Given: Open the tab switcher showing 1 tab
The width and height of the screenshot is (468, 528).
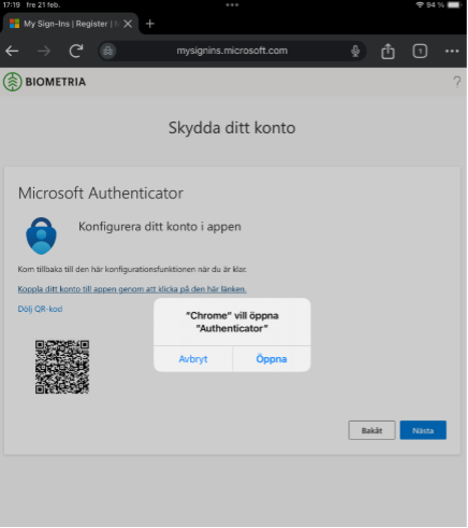Looking at the screenshot, I should coord(420,51).
